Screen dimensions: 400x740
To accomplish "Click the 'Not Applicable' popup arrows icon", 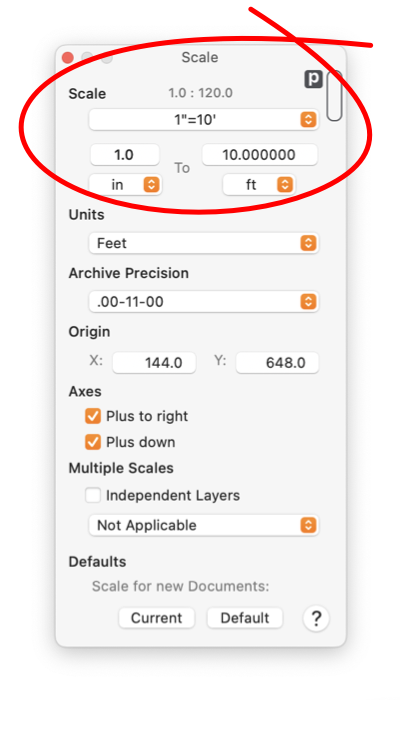I will click(308, 525).
